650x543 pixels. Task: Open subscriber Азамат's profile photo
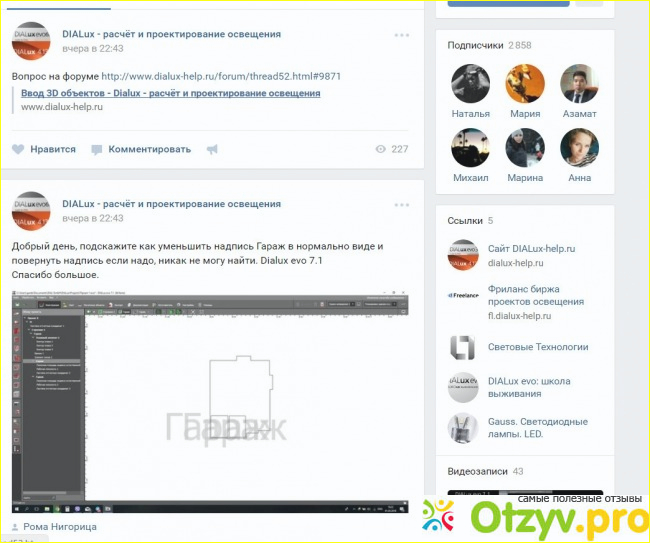579,84
